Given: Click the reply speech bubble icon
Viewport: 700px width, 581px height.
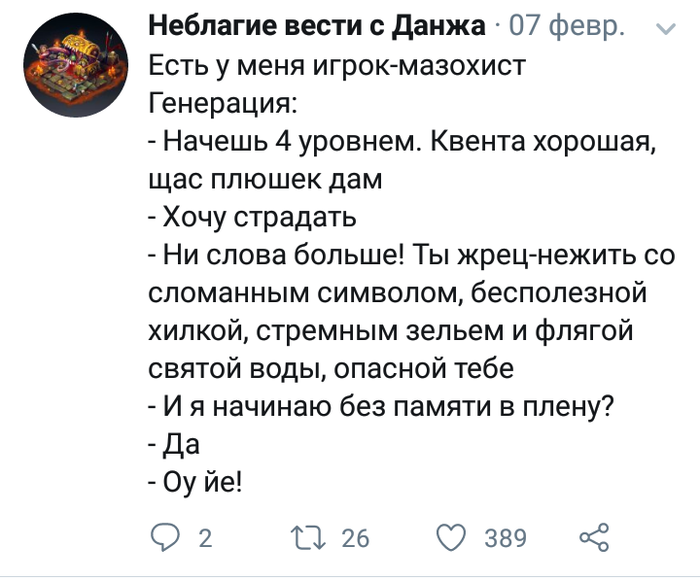Looking at the screenshot, I should 164,538.
